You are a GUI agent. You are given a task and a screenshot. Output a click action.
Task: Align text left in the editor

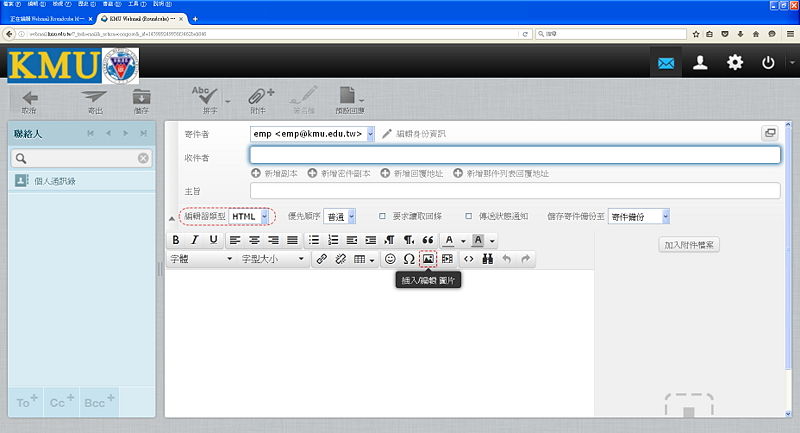235,240
